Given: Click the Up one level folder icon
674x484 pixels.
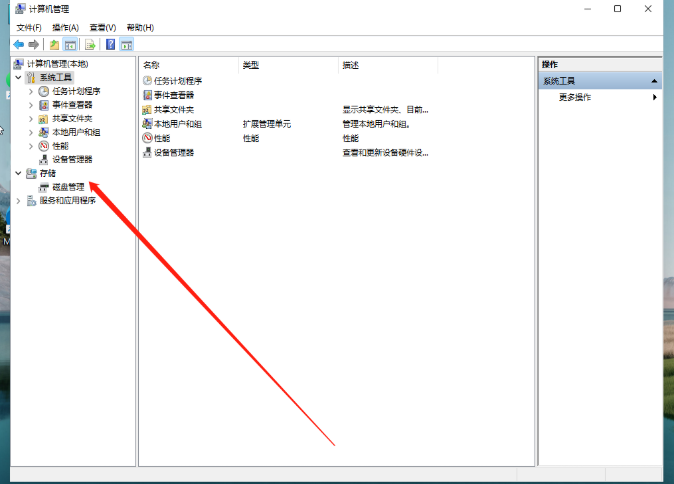Looking at the screenshot, I should pos(54,45).
